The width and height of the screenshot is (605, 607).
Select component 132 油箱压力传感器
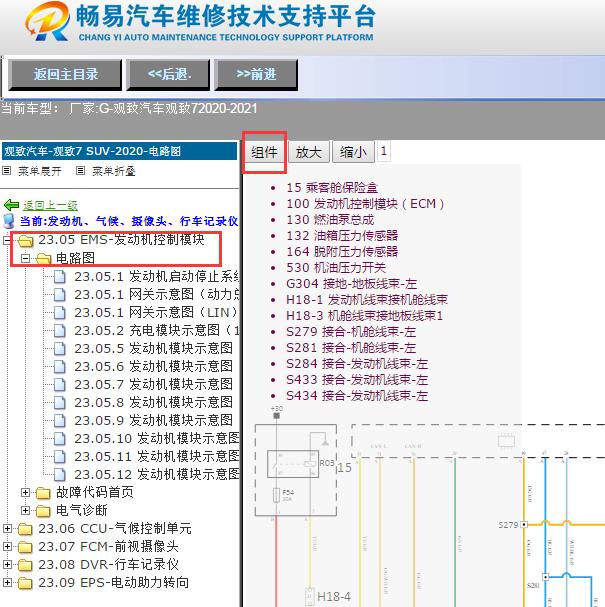pos(342,235)
